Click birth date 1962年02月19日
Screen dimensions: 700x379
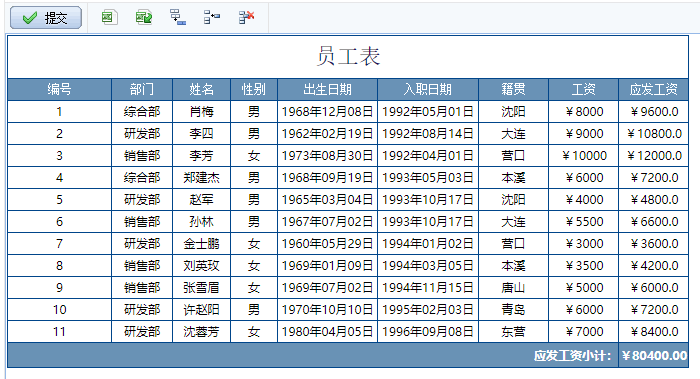pyautogui.click(x=327, y=133)
